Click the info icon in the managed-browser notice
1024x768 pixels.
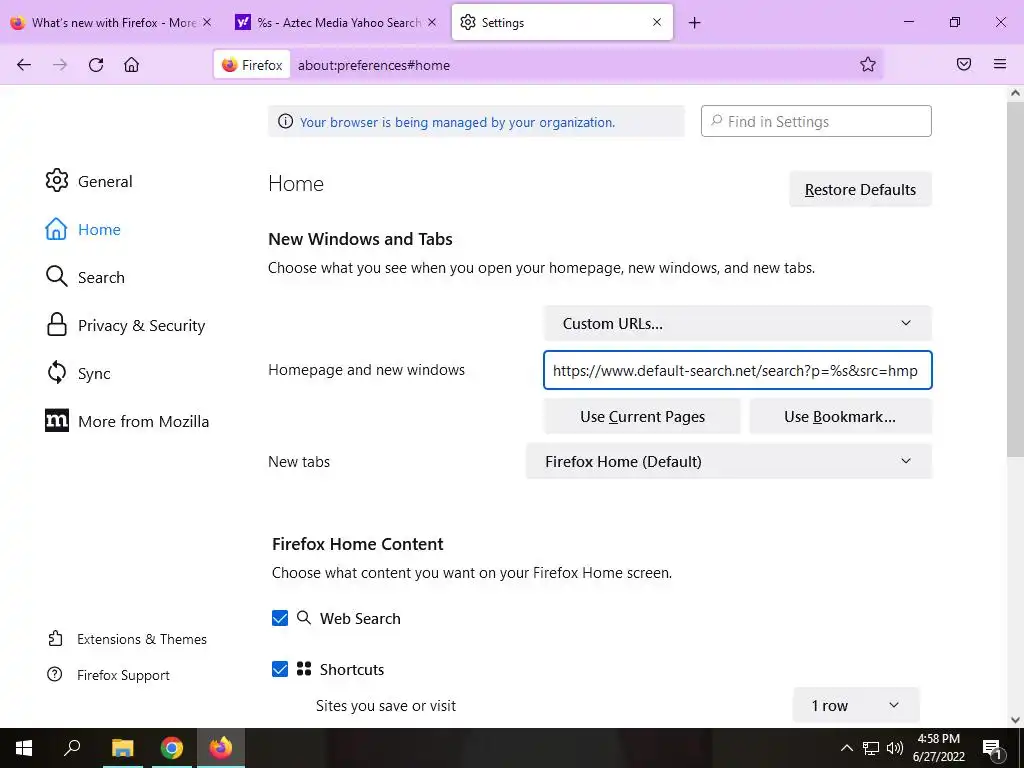click(x=285, y=121)
